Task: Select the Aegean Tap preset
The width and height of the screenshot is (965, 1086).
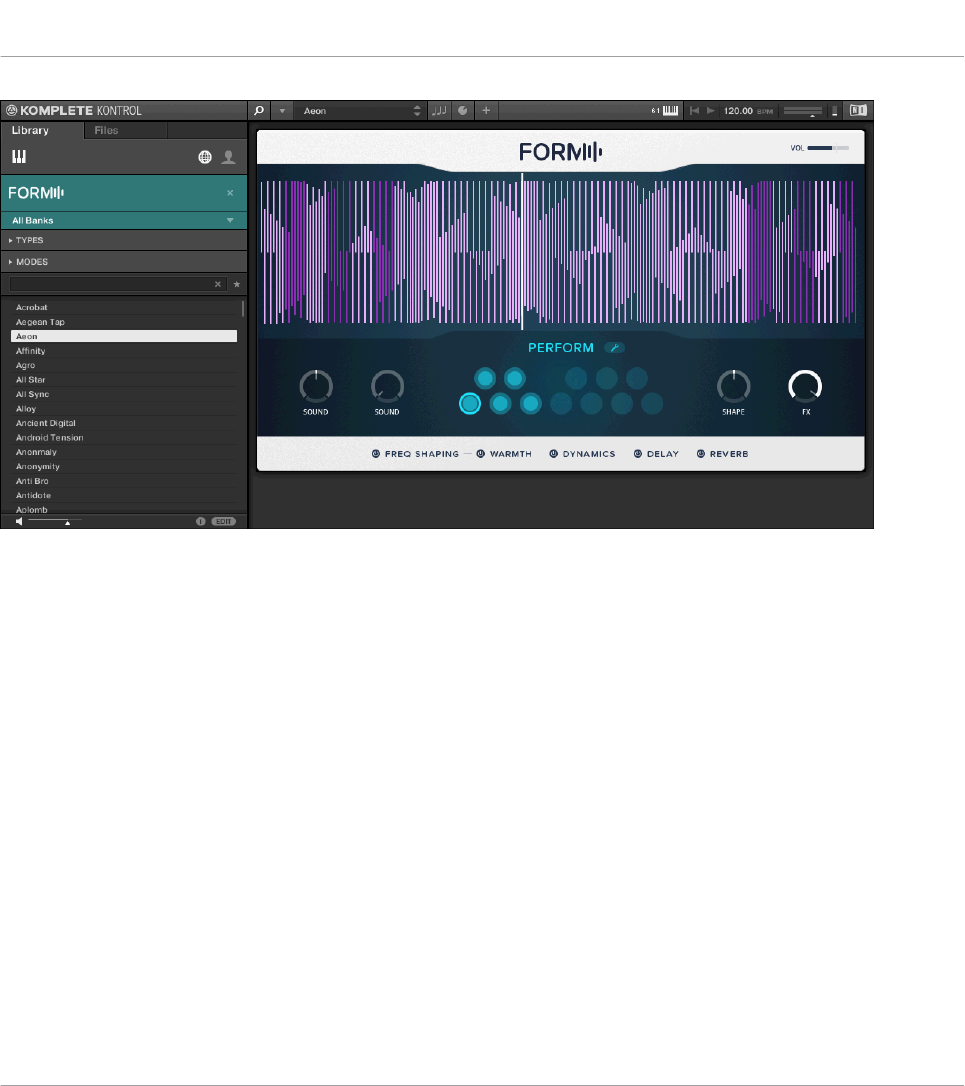Action: (124, 322)
